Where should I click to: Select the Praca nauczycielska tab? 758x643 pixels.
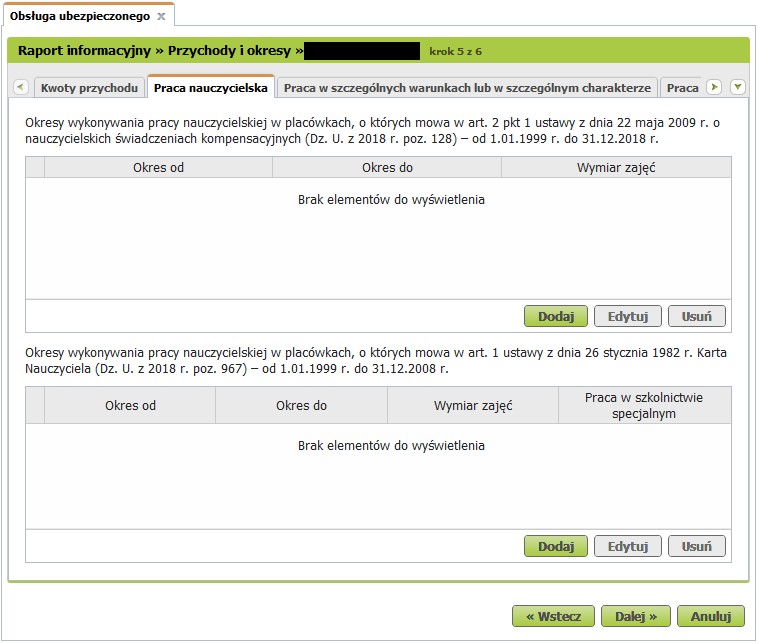[x=211, y=88]
